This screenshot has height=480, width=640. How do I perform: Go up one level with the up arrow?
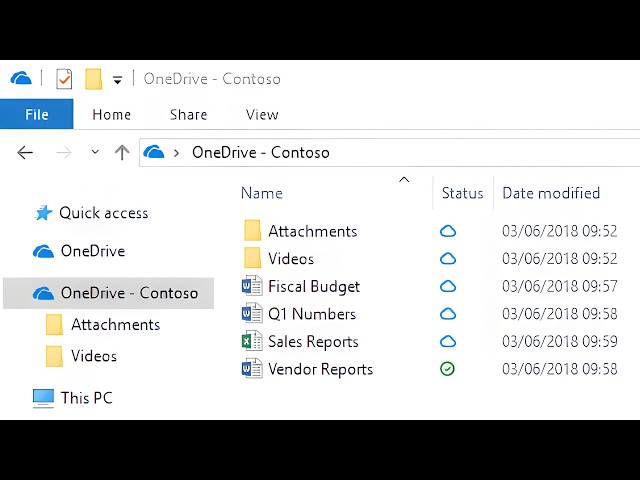click(122, 152)
